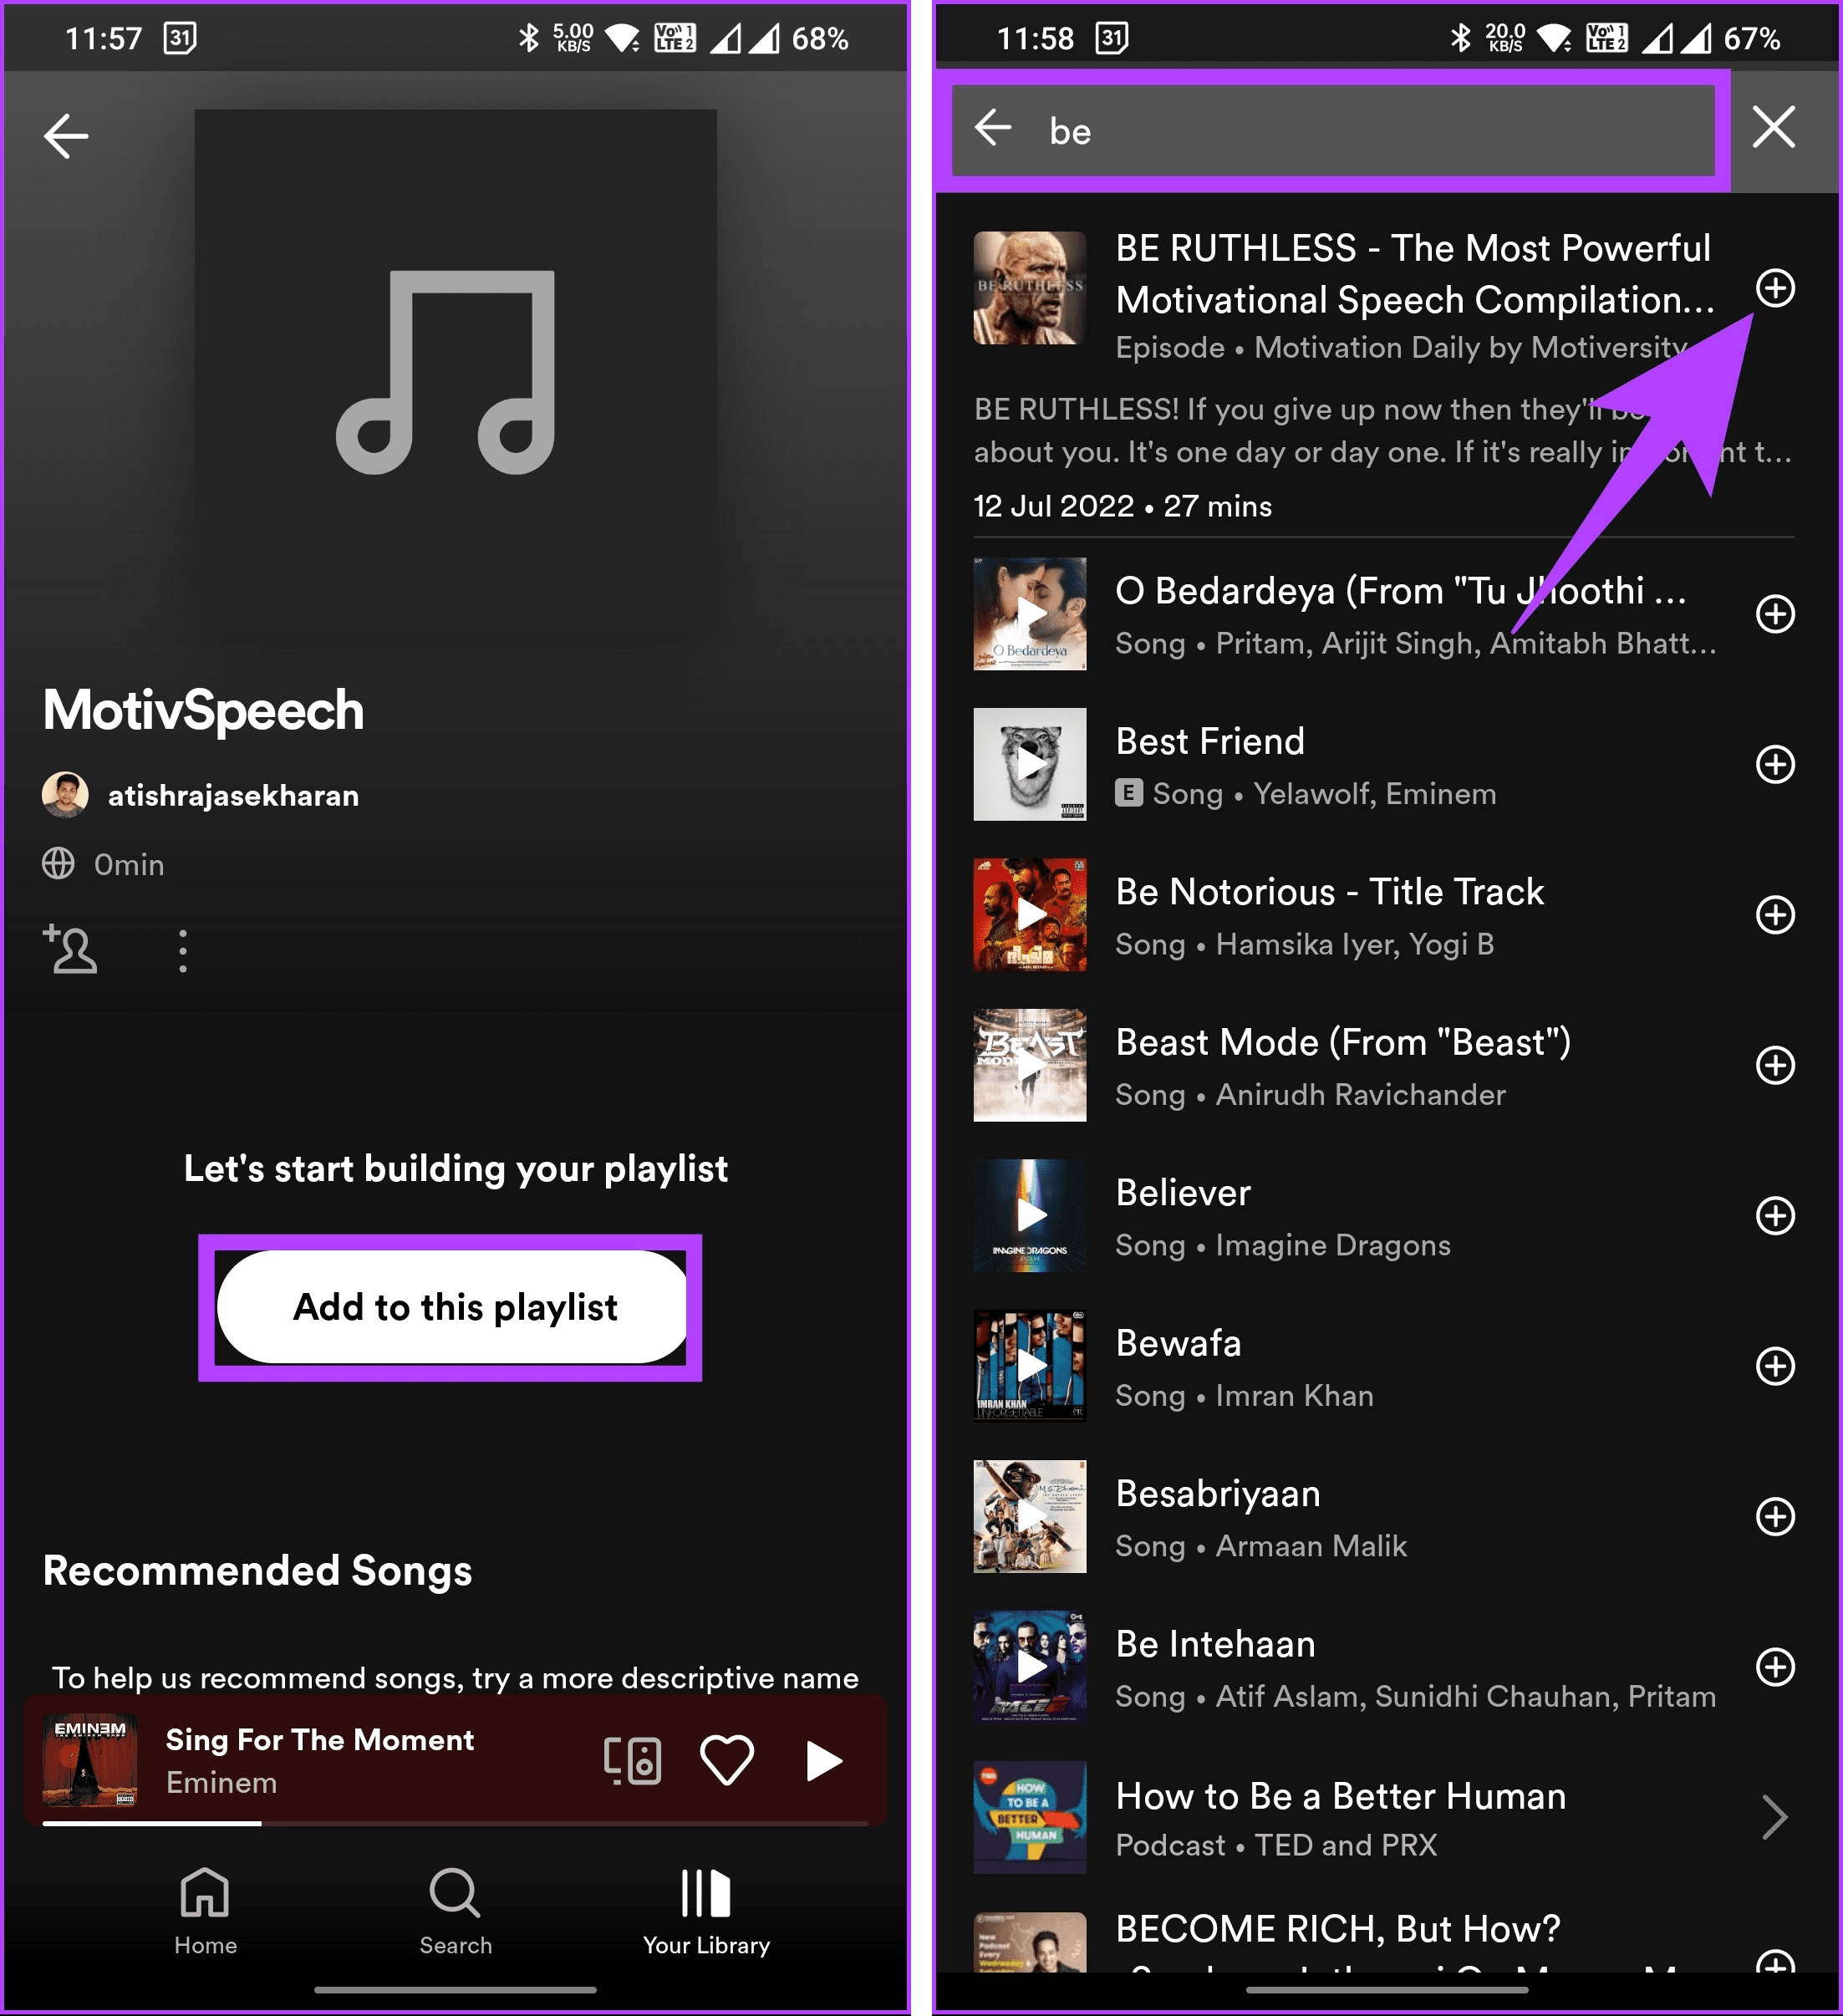Open the atishrajasekharan username link
1843x2016 pixels.
(x=233, y=796)
